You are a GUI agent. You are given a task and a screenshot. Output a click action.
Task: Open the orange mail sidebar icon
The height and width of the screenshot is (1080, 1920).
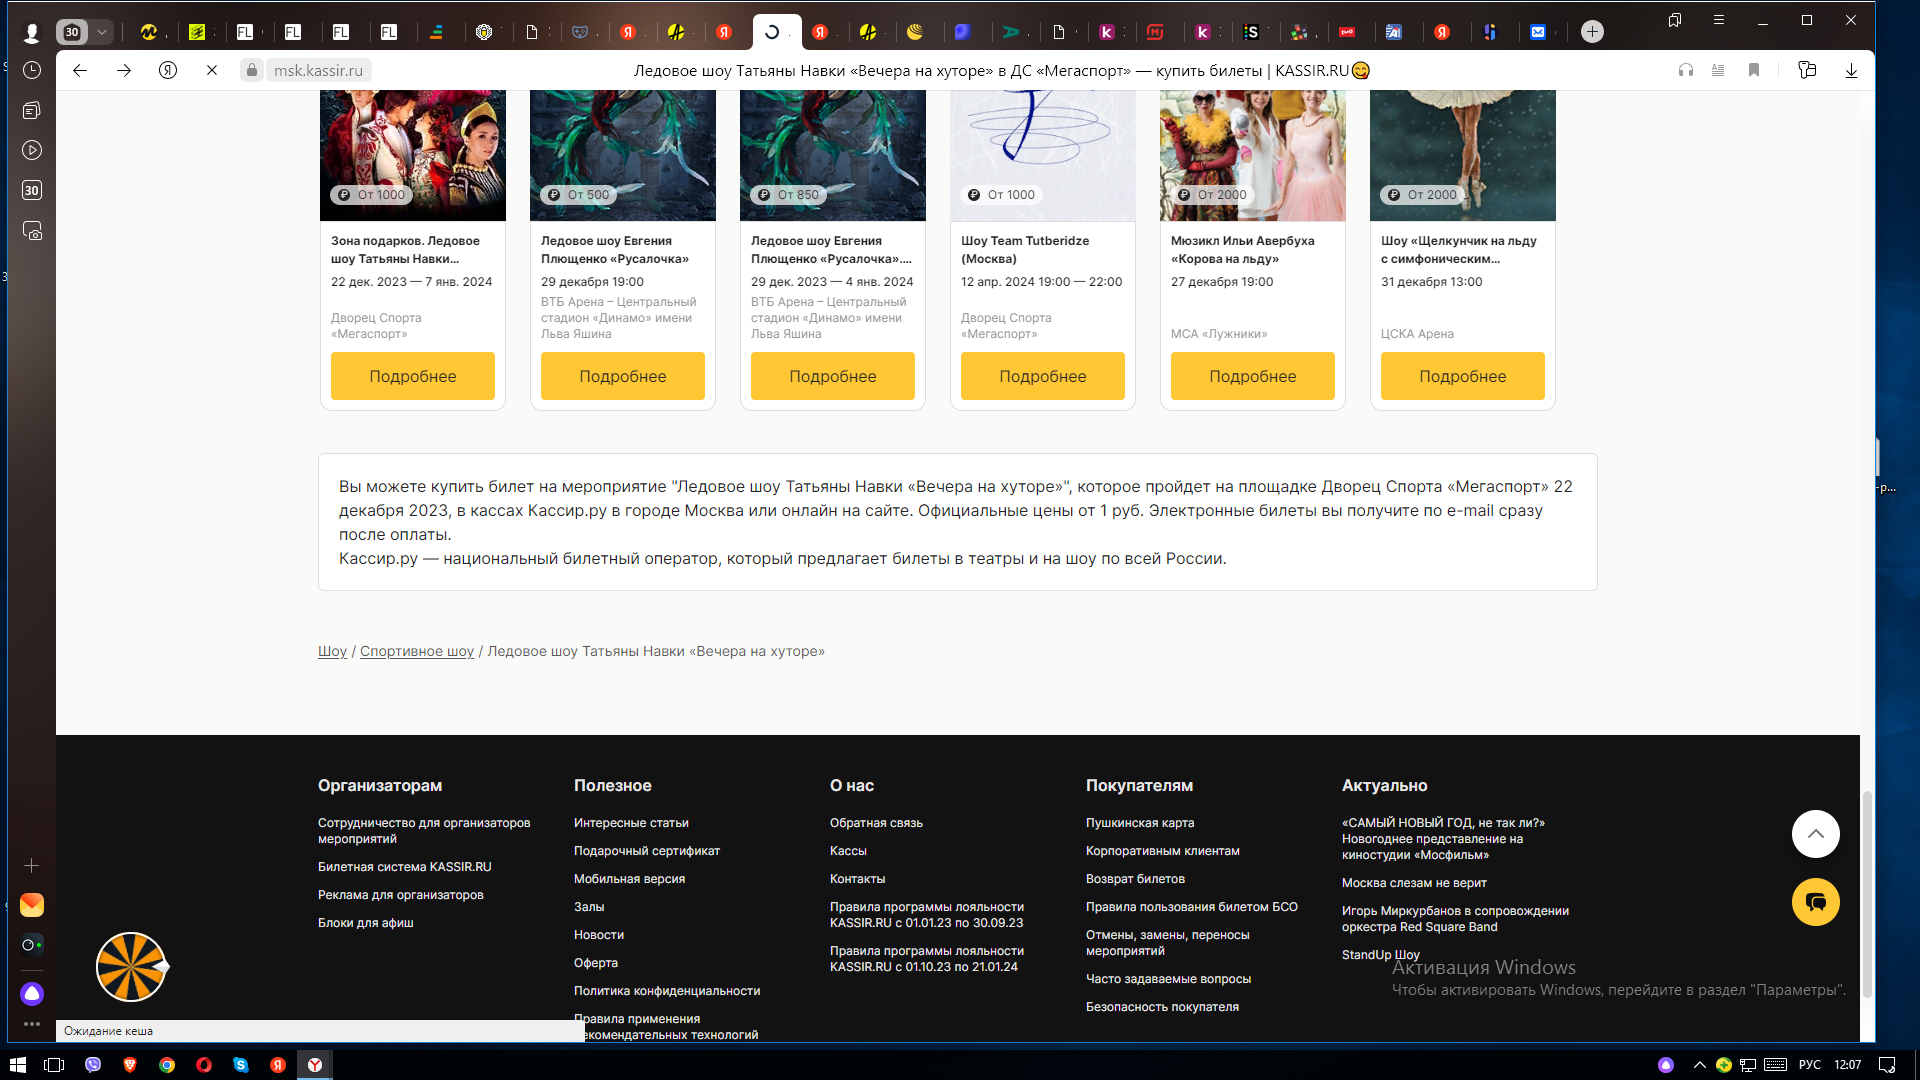[32, 905]
